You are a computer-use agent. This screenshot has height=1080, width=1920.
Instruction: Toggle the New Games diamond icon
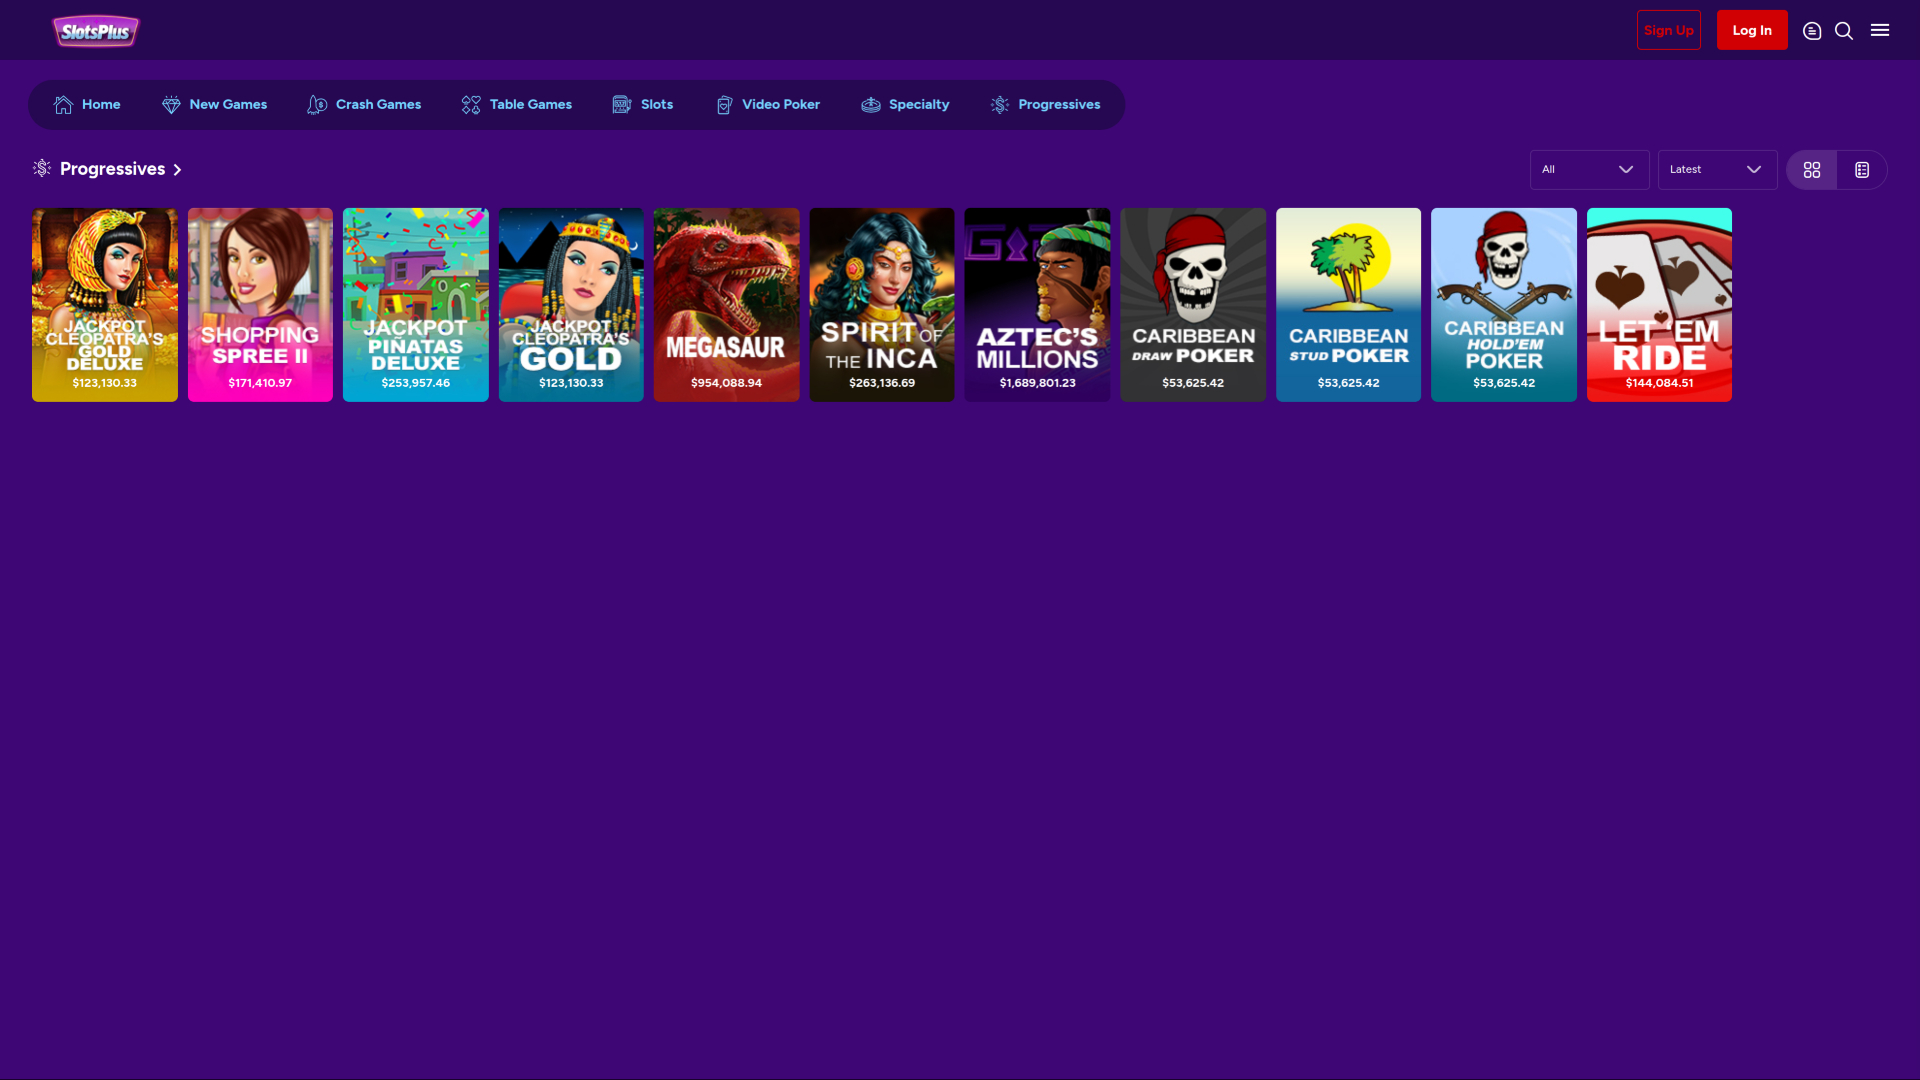(x=171, y=104)
